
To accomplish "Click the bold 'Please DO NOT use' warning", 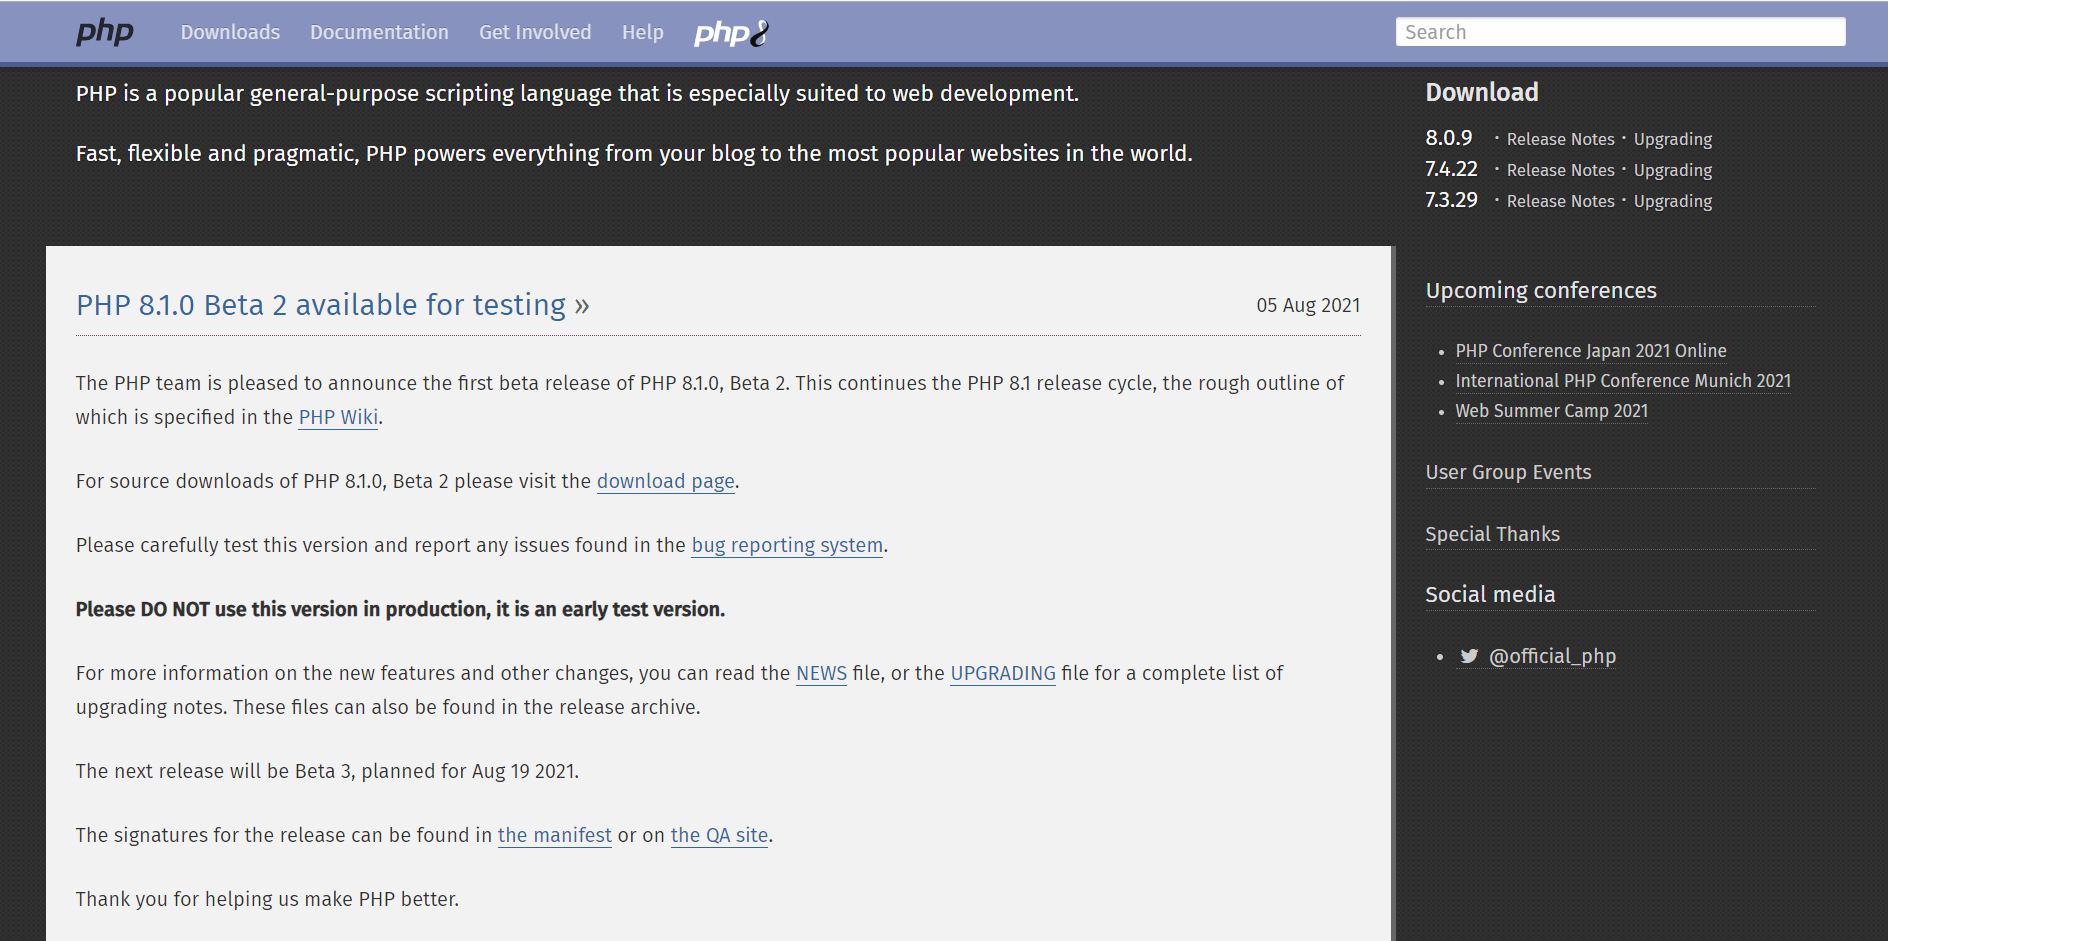I will point(400,609).
